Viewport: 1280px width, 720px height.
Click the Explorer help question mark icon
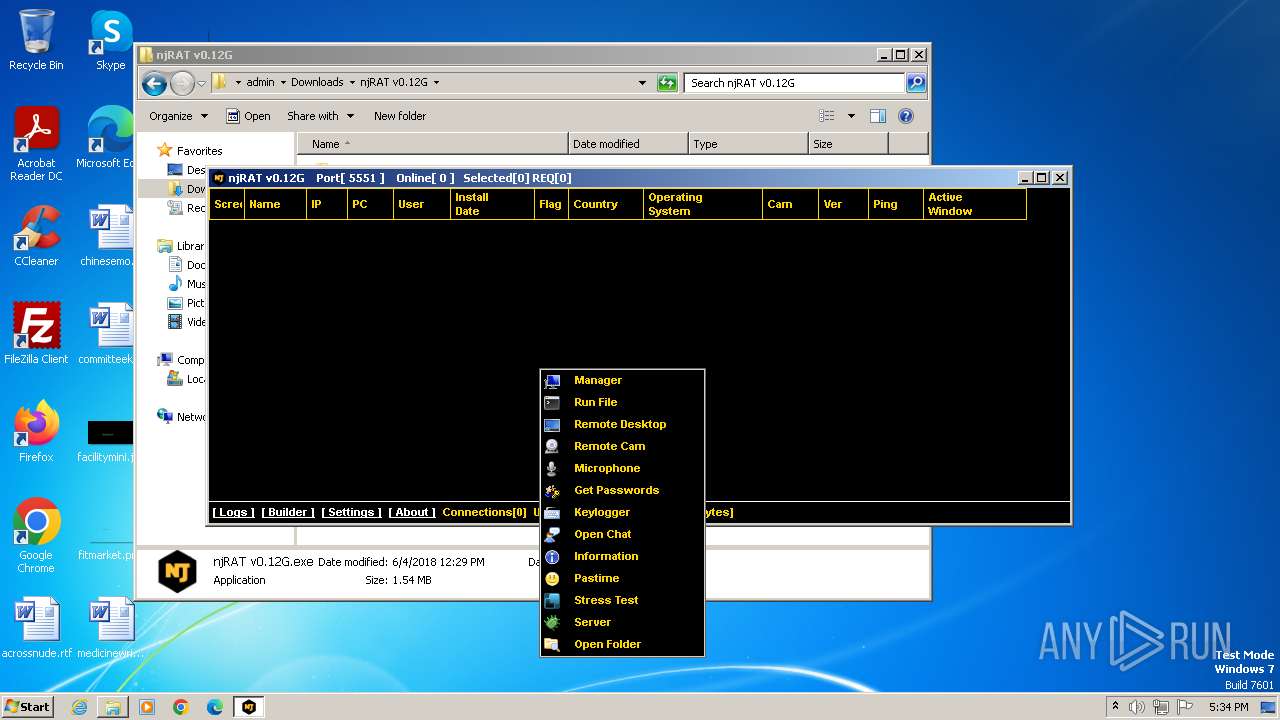(x=906, y=116)
